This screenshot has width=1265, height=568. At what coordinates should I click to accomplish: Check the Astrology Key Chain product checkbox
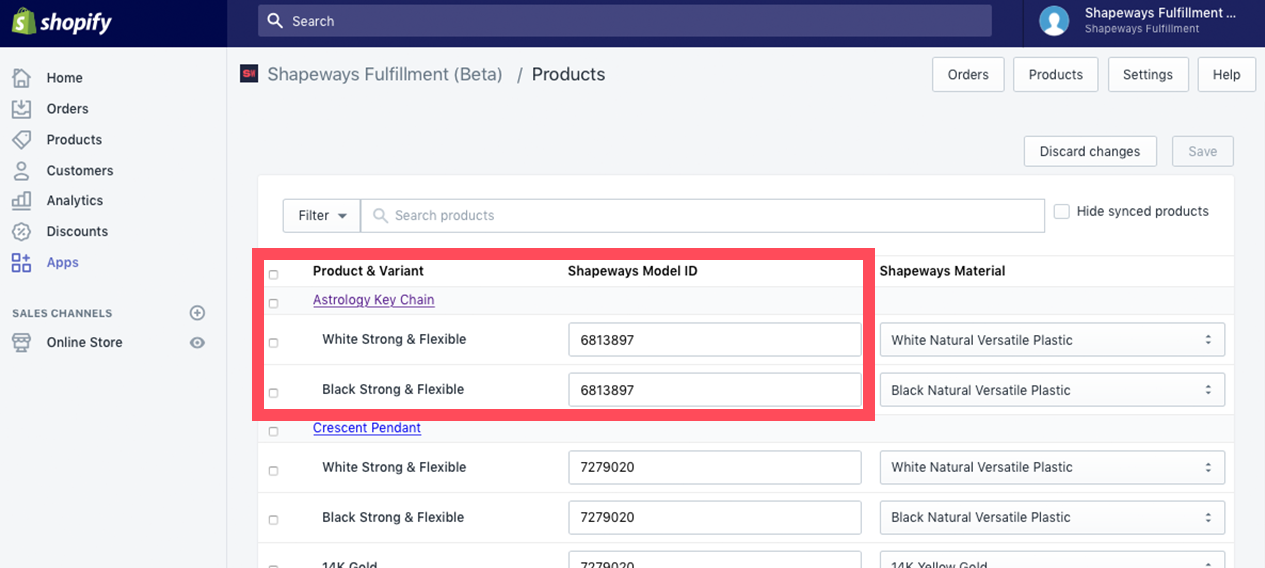pyautogui.click(x=273, y=303)
